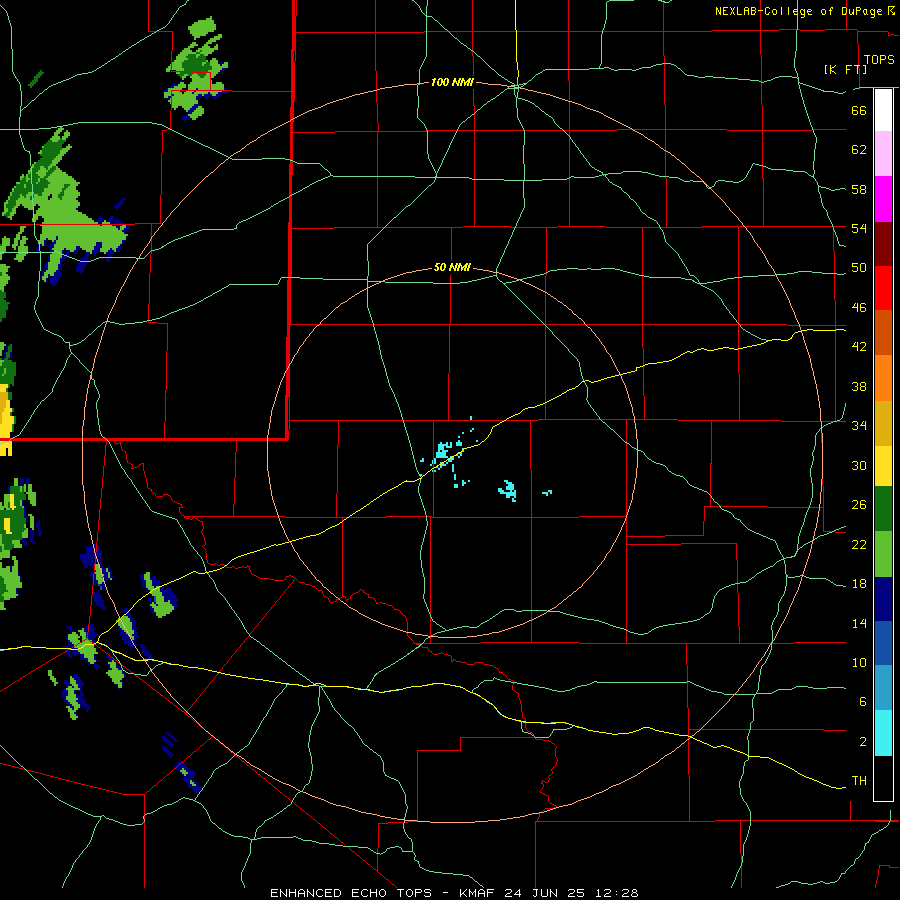The width and height of the screenshot is (900, 900).
Task: Click legend value "66"
Action: pyautogui.click(x=859, y=111)
